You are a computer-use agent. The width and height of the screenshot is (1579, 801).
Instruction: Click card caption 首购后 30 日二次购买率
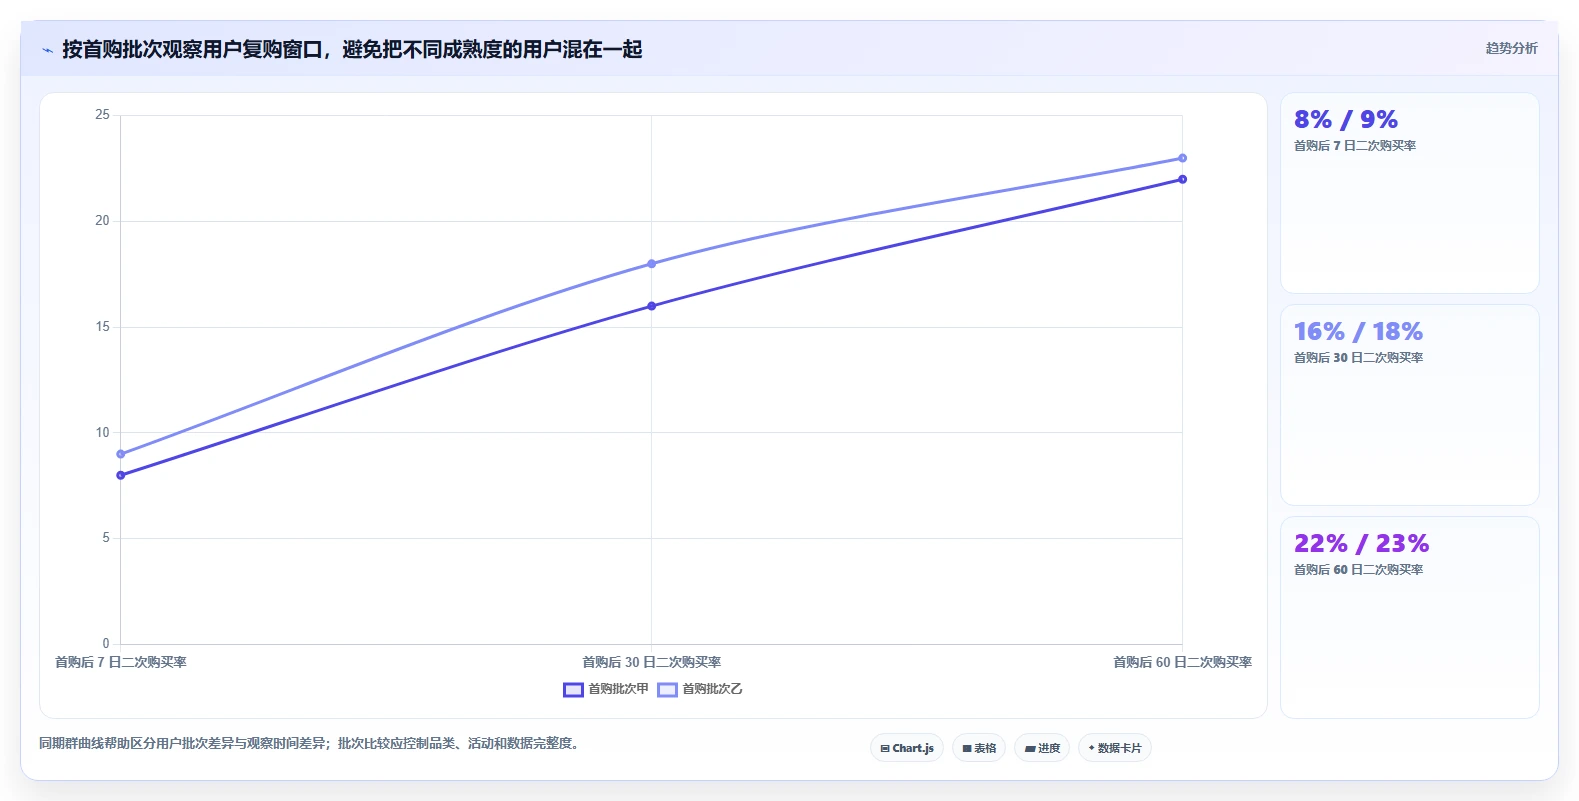[1358, 358]
